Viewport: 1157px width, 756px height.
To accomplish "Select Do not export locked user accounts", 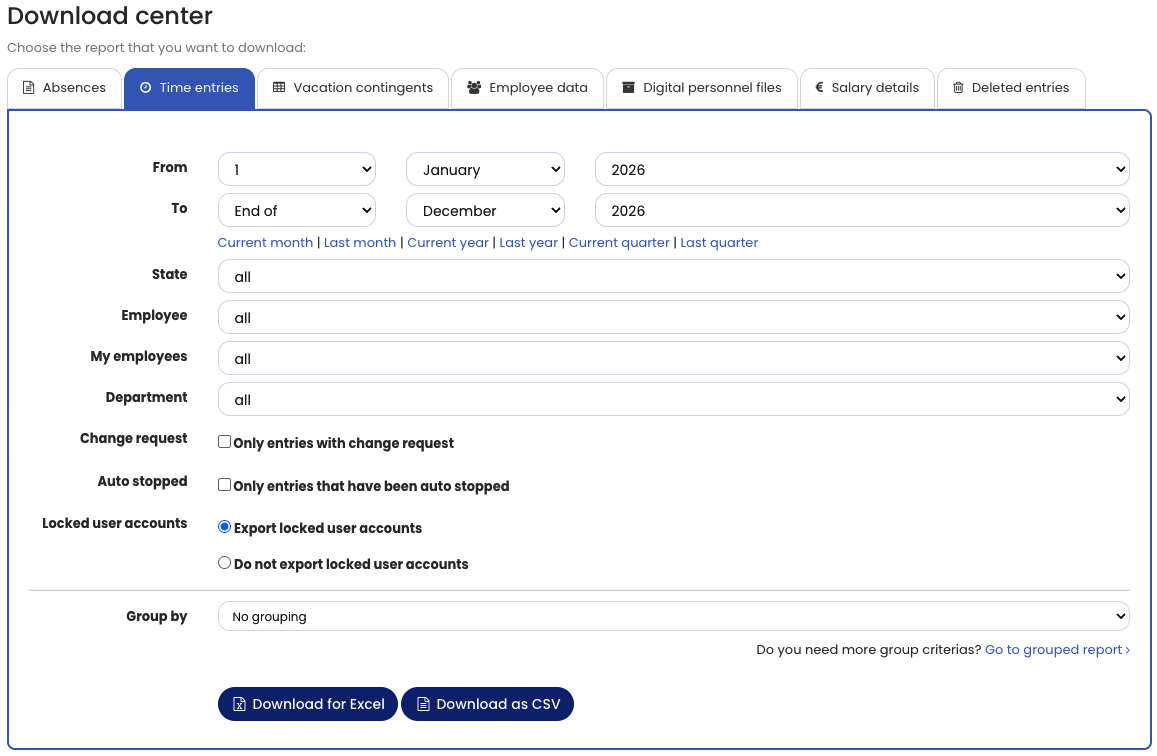I will (x=225, y=563).
